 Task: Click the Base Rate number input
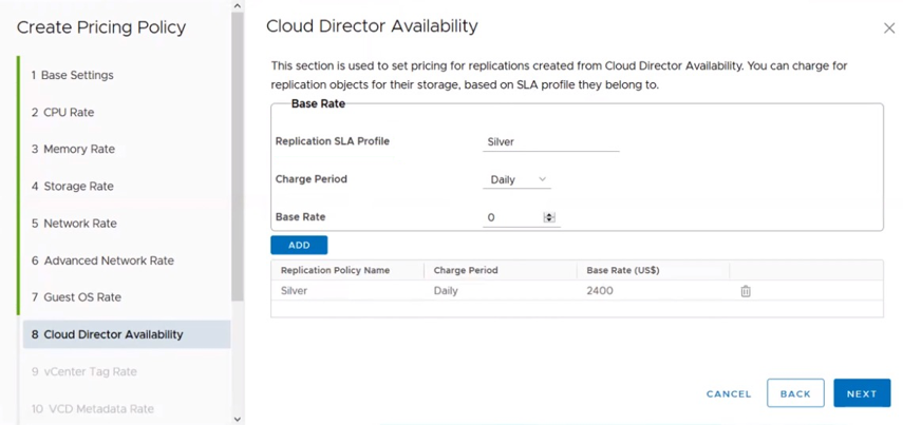[x=511, y=217]
